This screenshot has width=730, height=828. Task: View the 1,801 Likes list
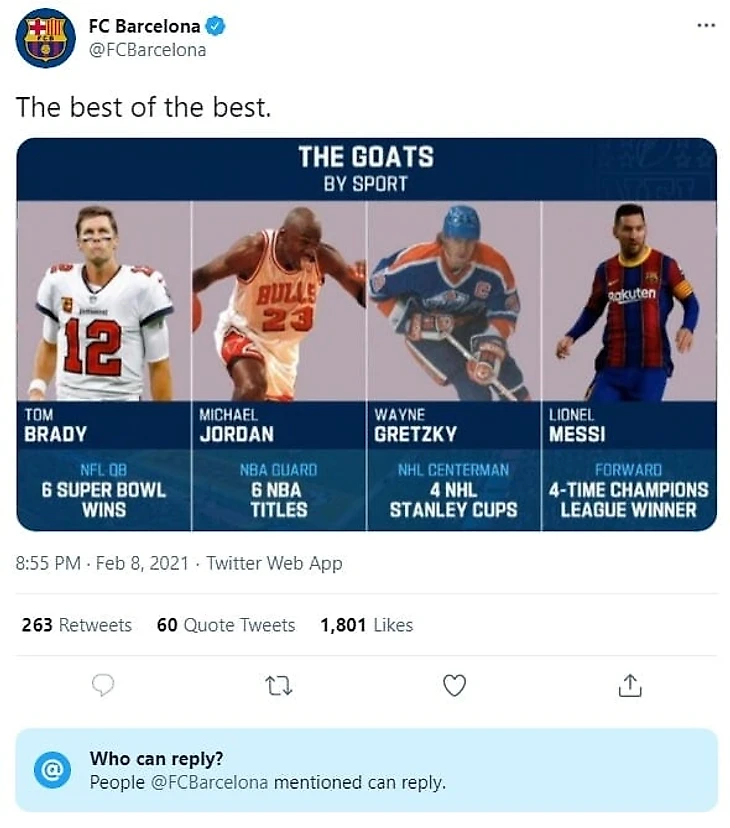[366, 625]
